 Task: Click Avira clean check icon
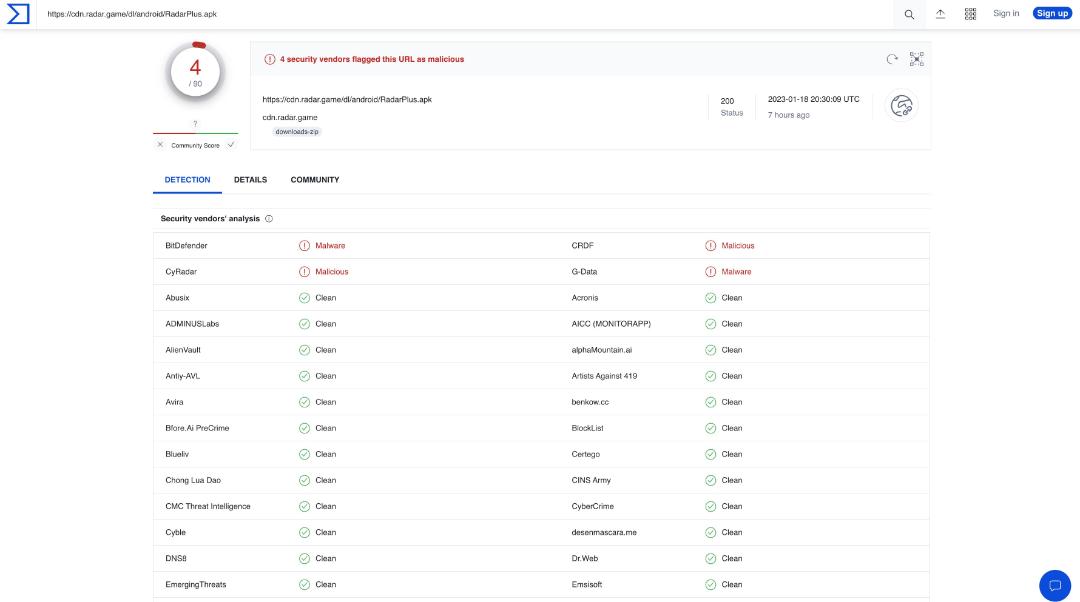(x=304, y=402)
